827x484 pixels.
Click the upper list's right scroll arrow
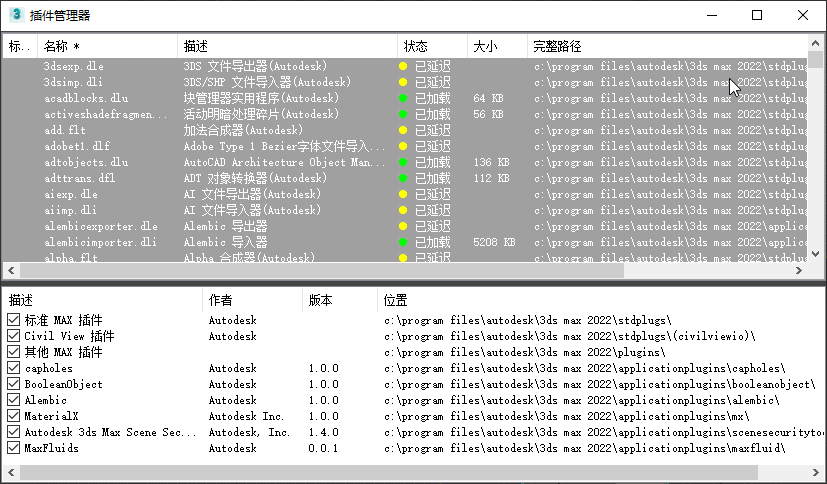pos(799,270)
